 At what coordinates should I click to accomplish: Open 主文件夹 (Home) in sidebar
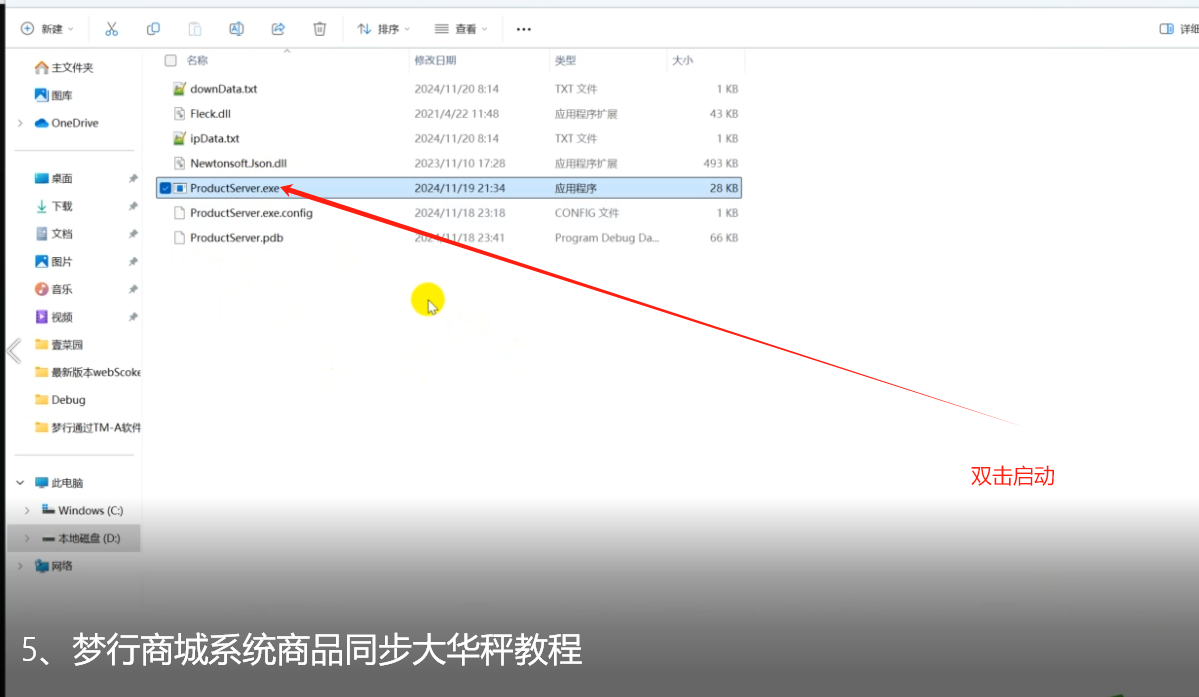coord(64,67)
